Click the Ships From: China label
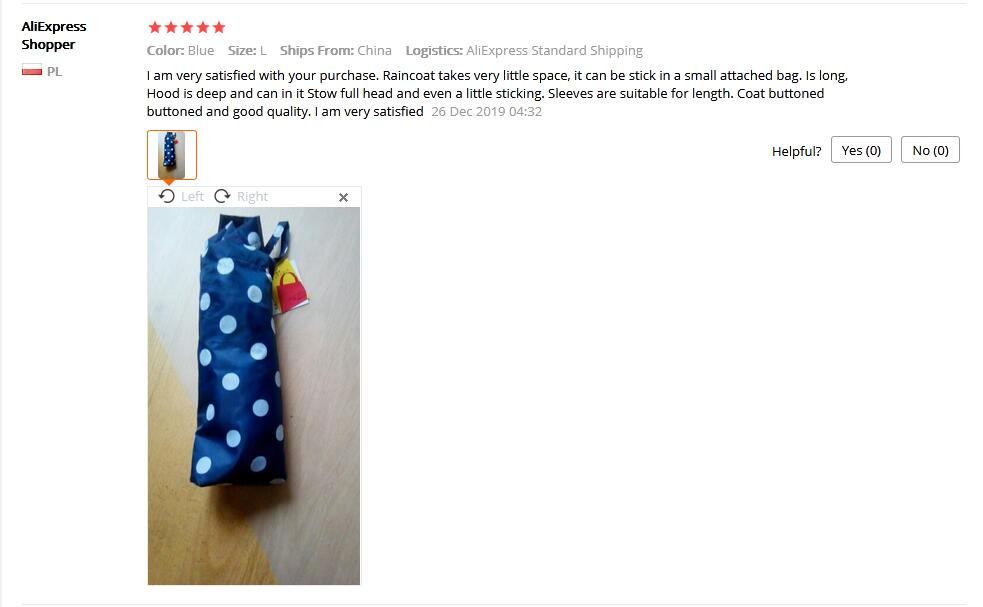 coord(335,51)
